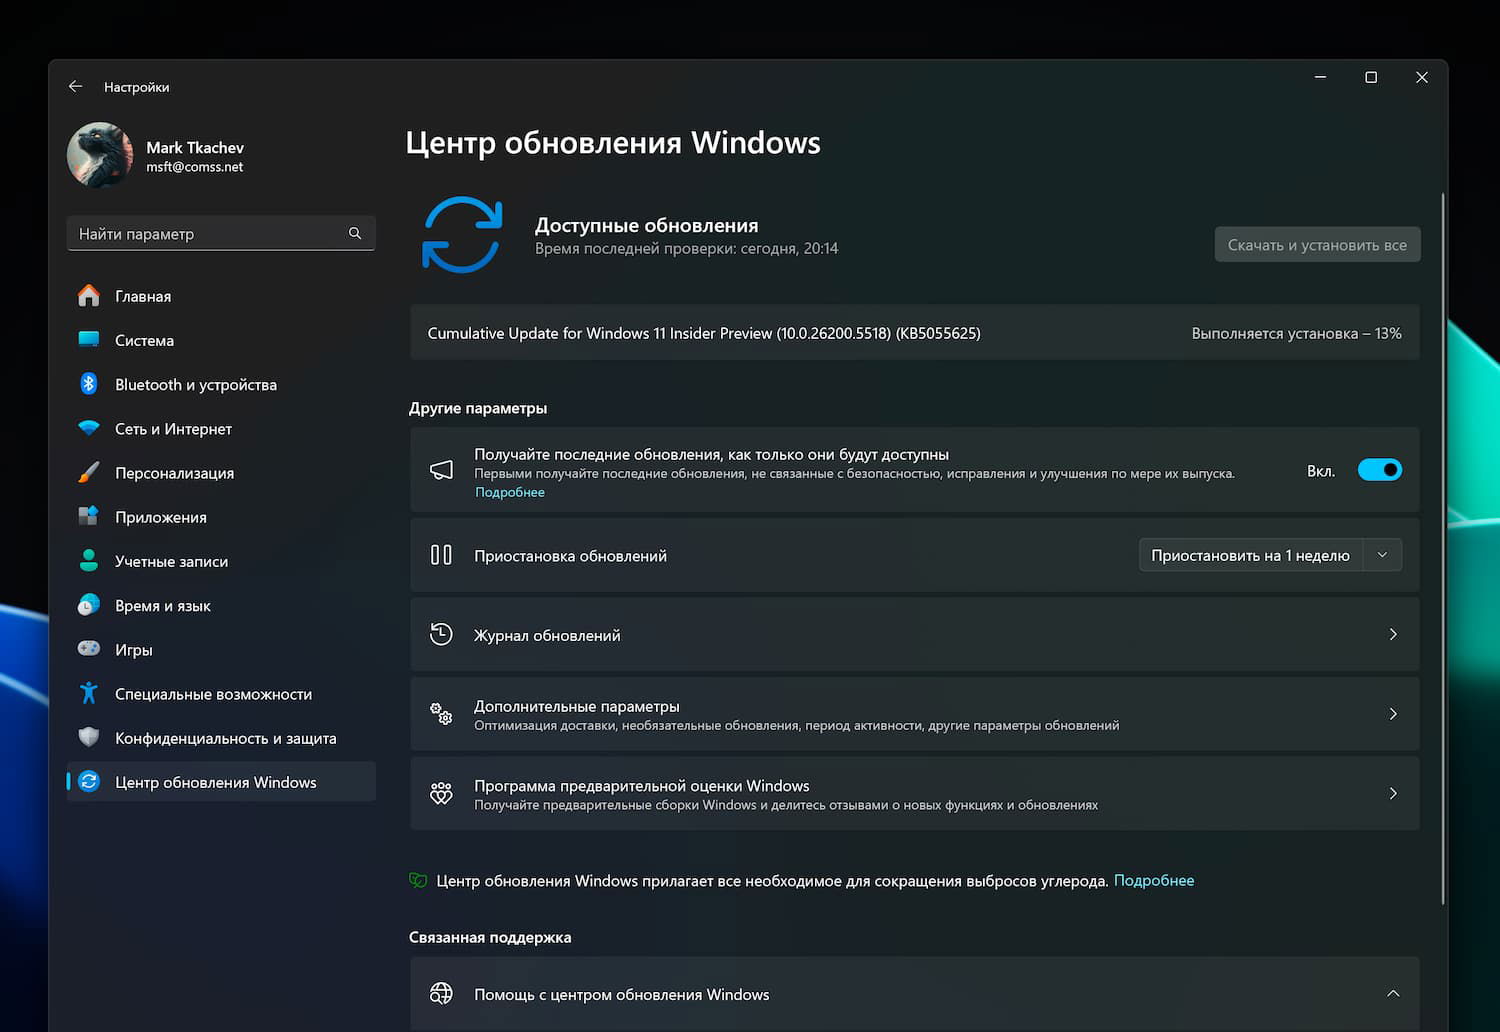The height and width of the screenshot is (1032, 1500).
Task: Click the back arrow icon in the title bar
Action: click(x=75, y=87)
